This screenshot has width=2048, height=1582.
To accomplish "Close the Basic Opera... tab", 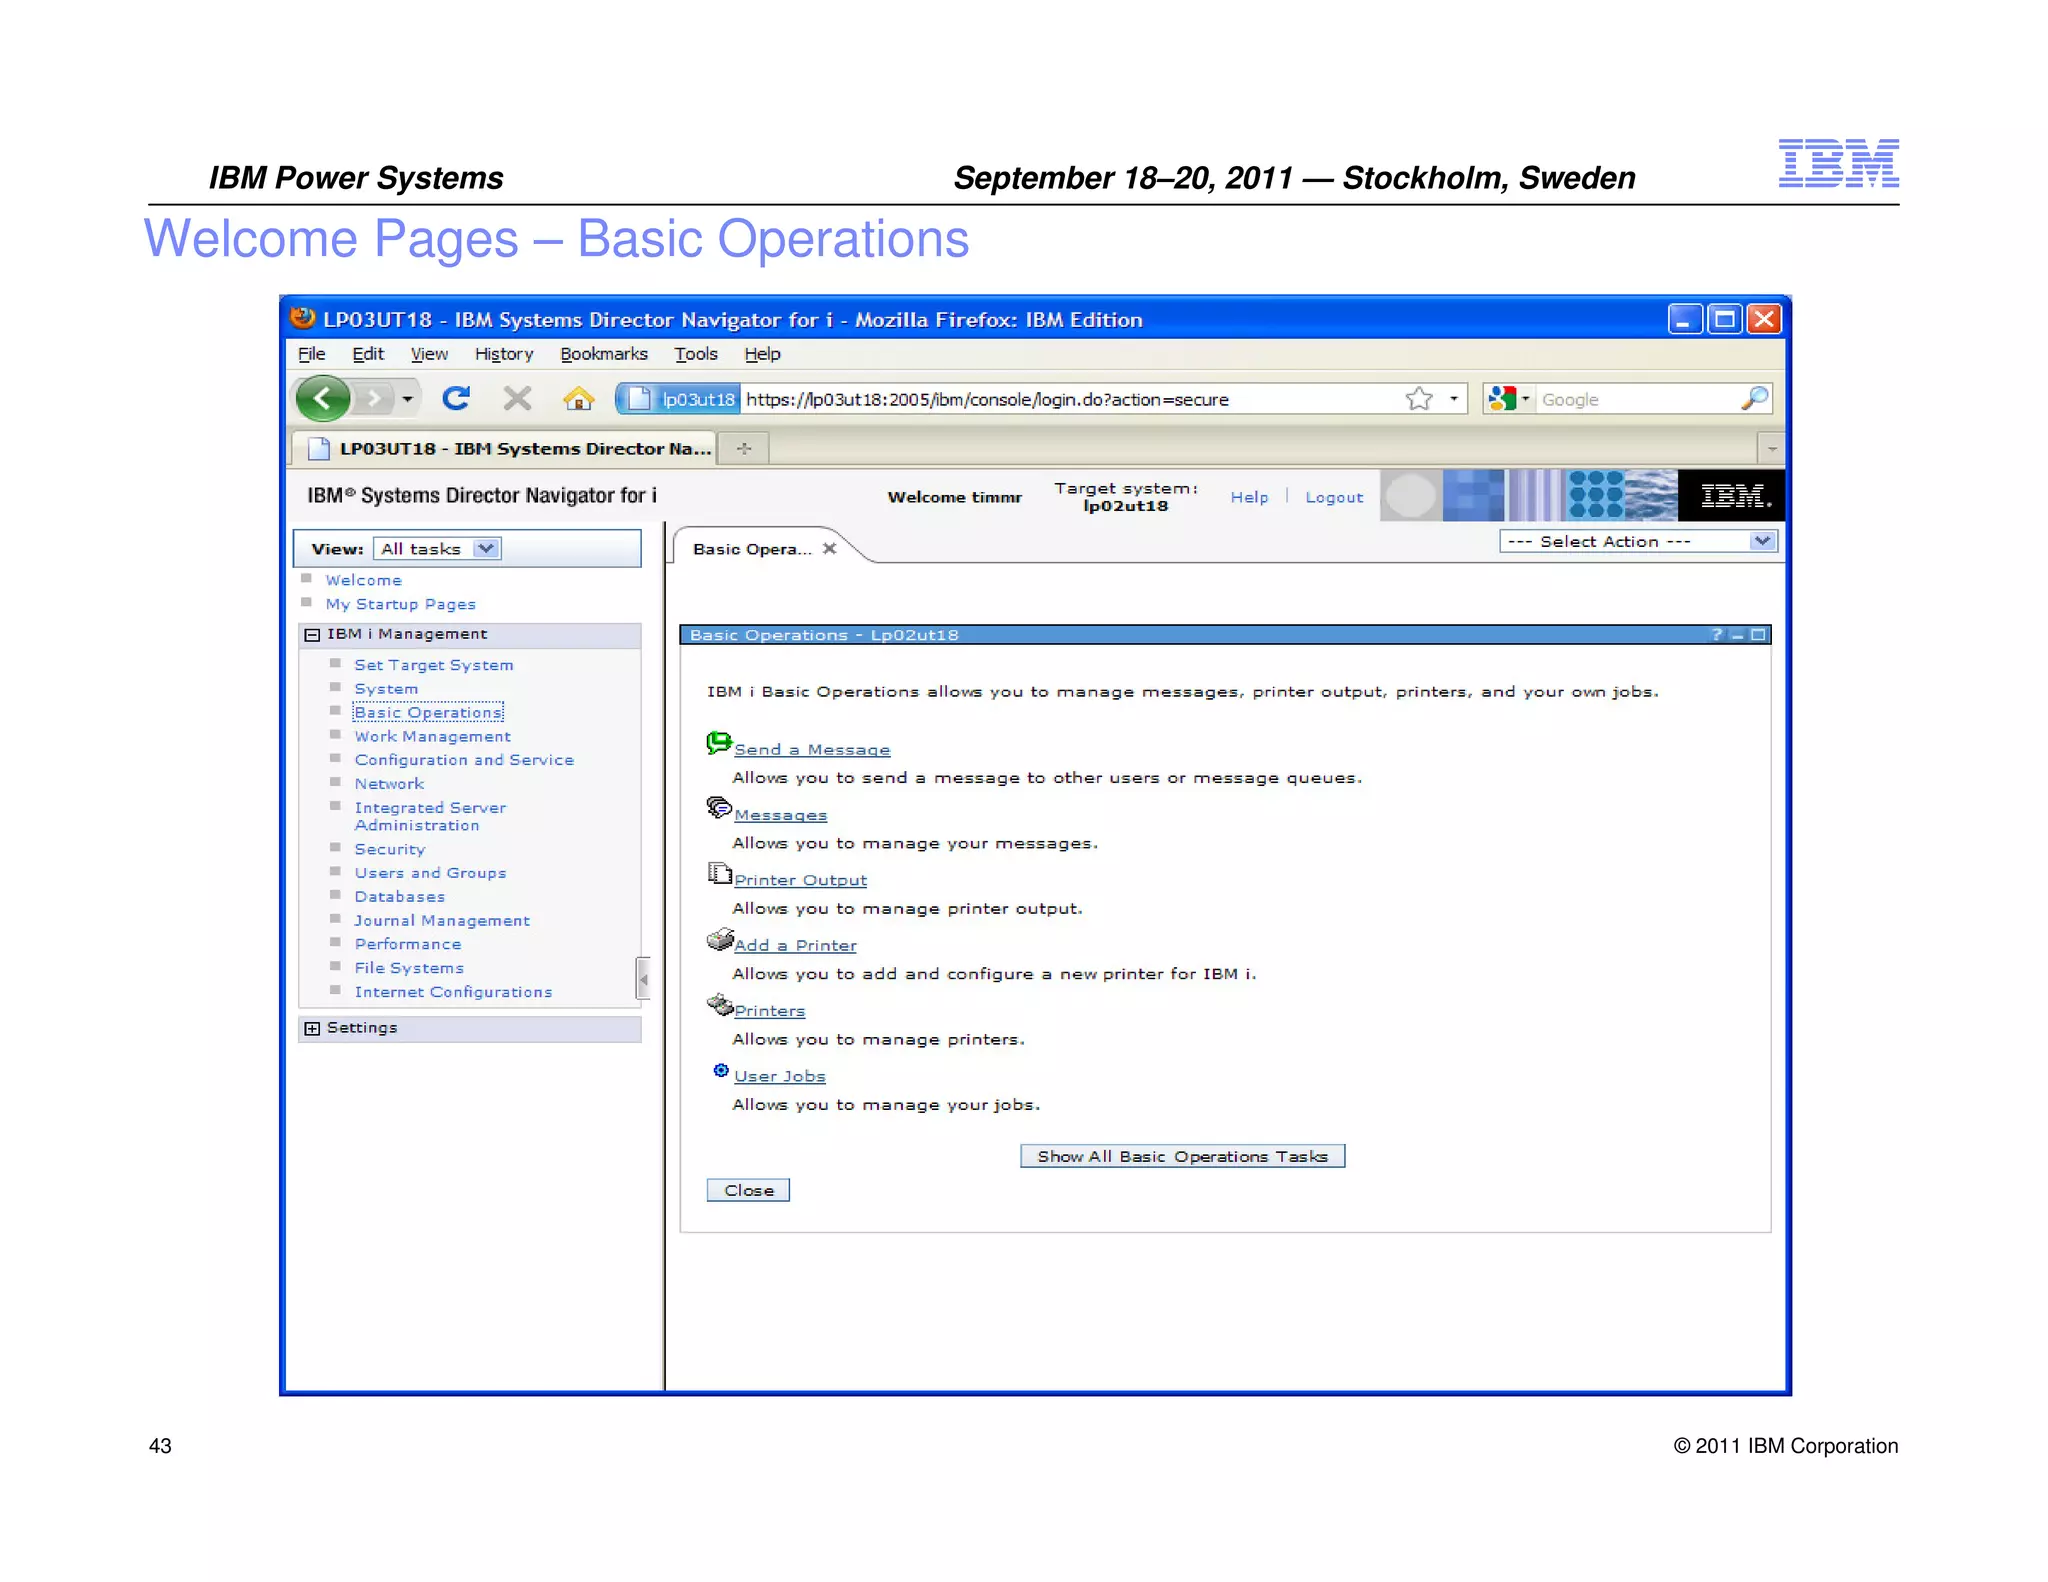I will pos(829,549).
